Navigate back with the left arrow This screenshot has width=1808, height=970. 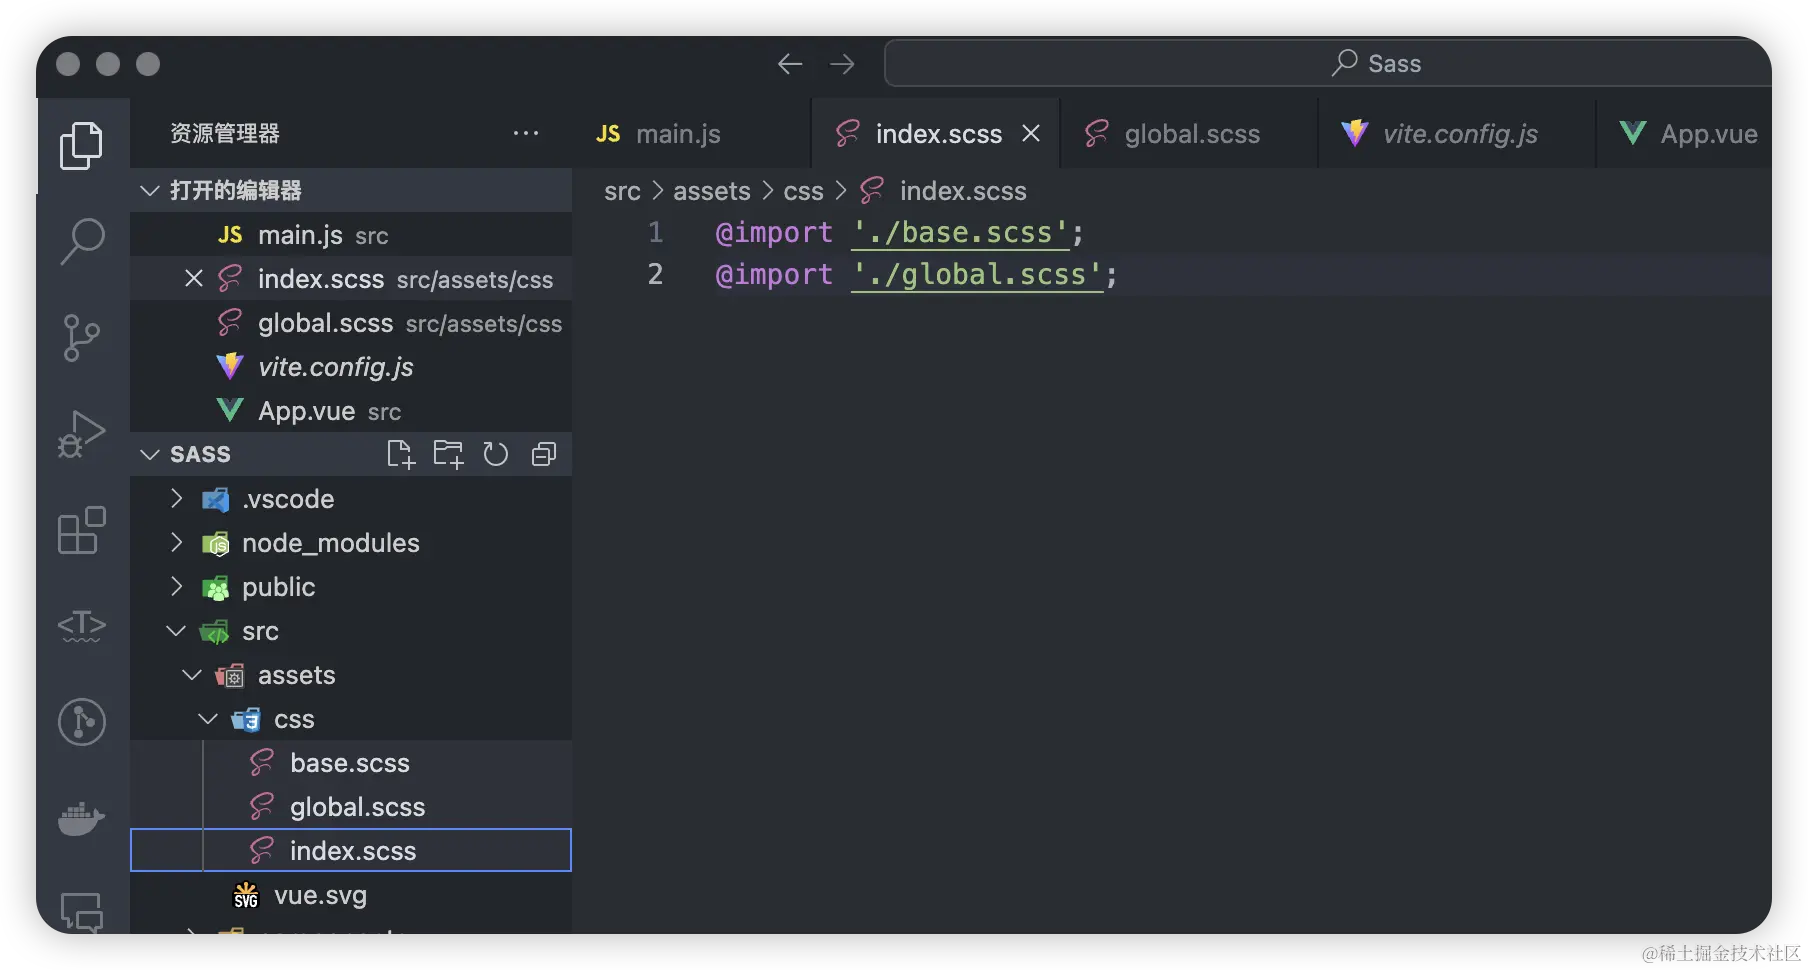pyautogui.click(x=790, y=64)
